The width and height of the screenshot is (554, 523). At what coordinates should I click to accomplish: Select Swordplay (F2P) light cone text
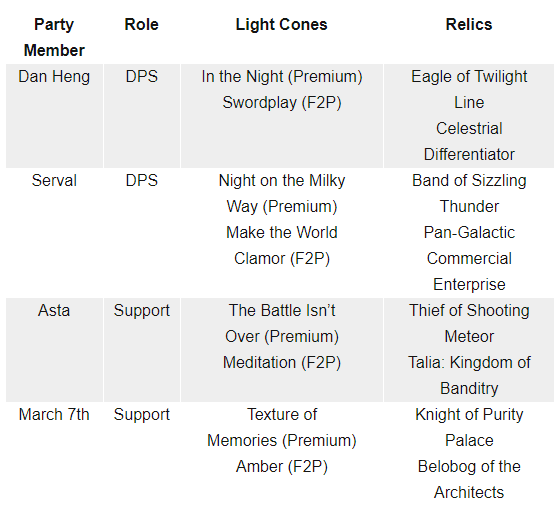pyautogui.click(x=282, y=103)
